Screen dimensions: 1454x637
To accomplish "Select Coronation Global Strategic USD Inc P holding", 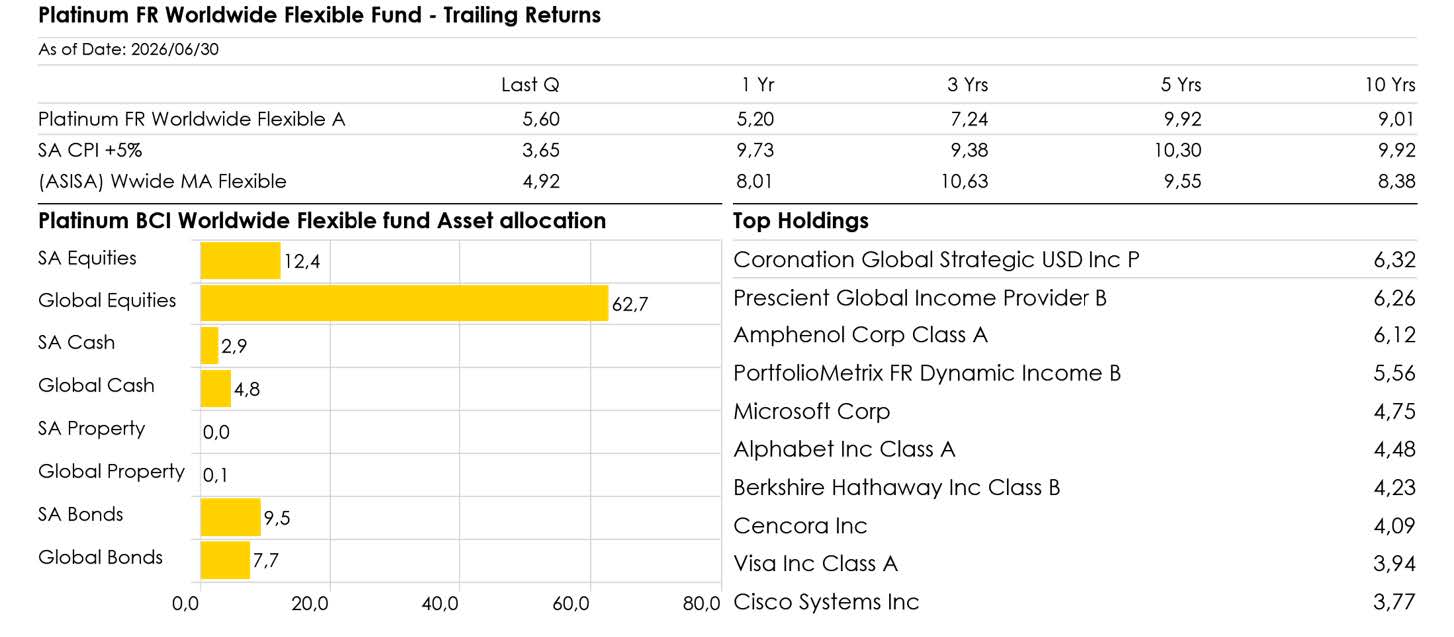I will (1075, 260).
